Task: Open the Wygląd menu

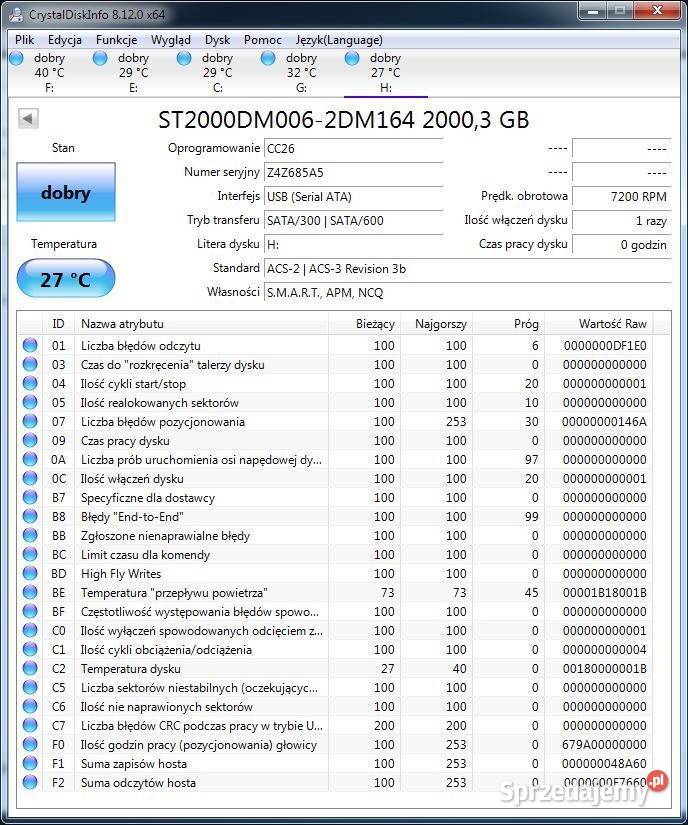Action: tap(170, 40)
